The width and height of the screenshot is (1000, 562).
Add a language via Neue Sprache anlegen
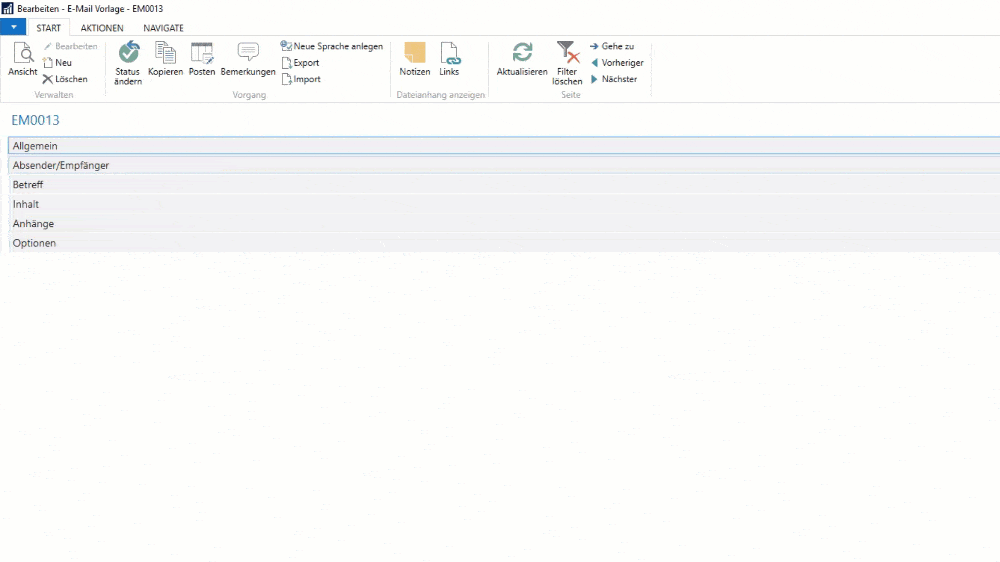[332, 46]
